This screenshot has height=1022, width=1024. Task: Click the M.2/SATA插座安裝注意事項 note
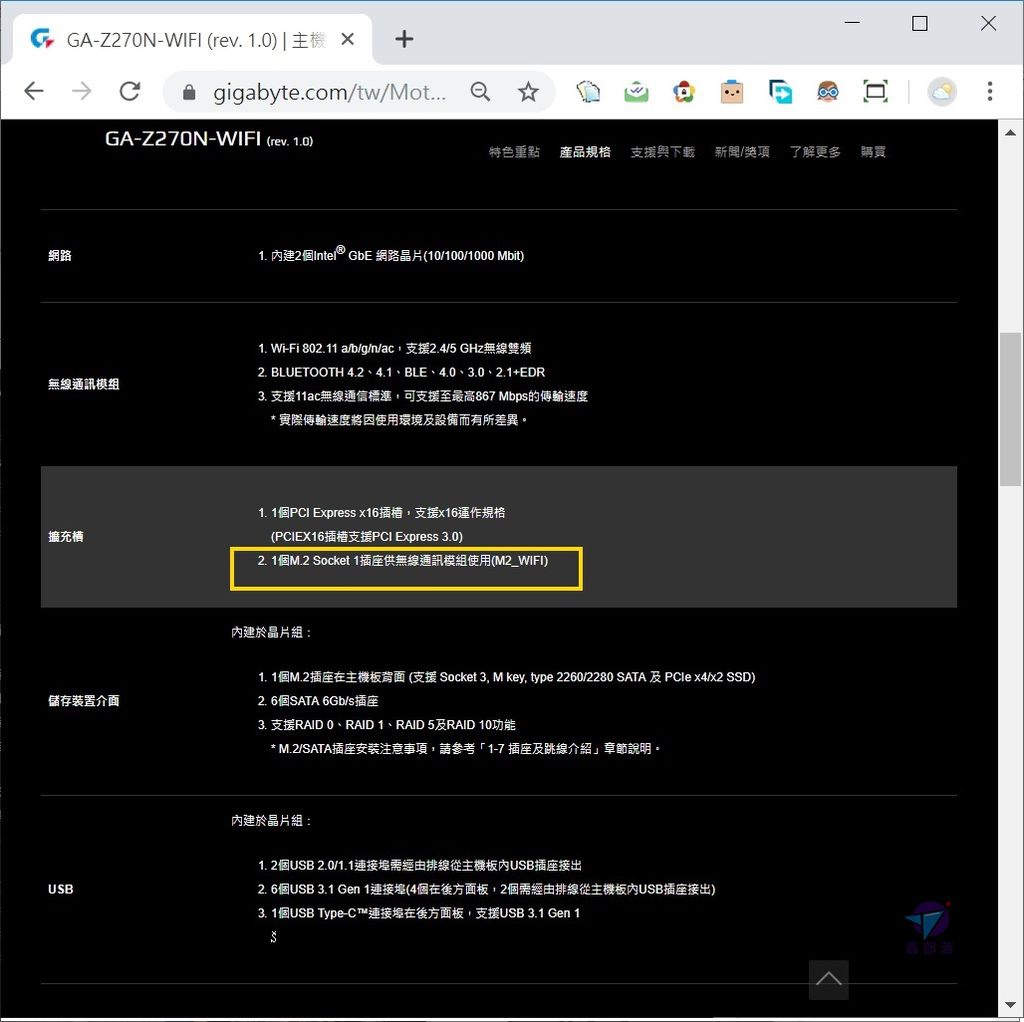[466, 748]
